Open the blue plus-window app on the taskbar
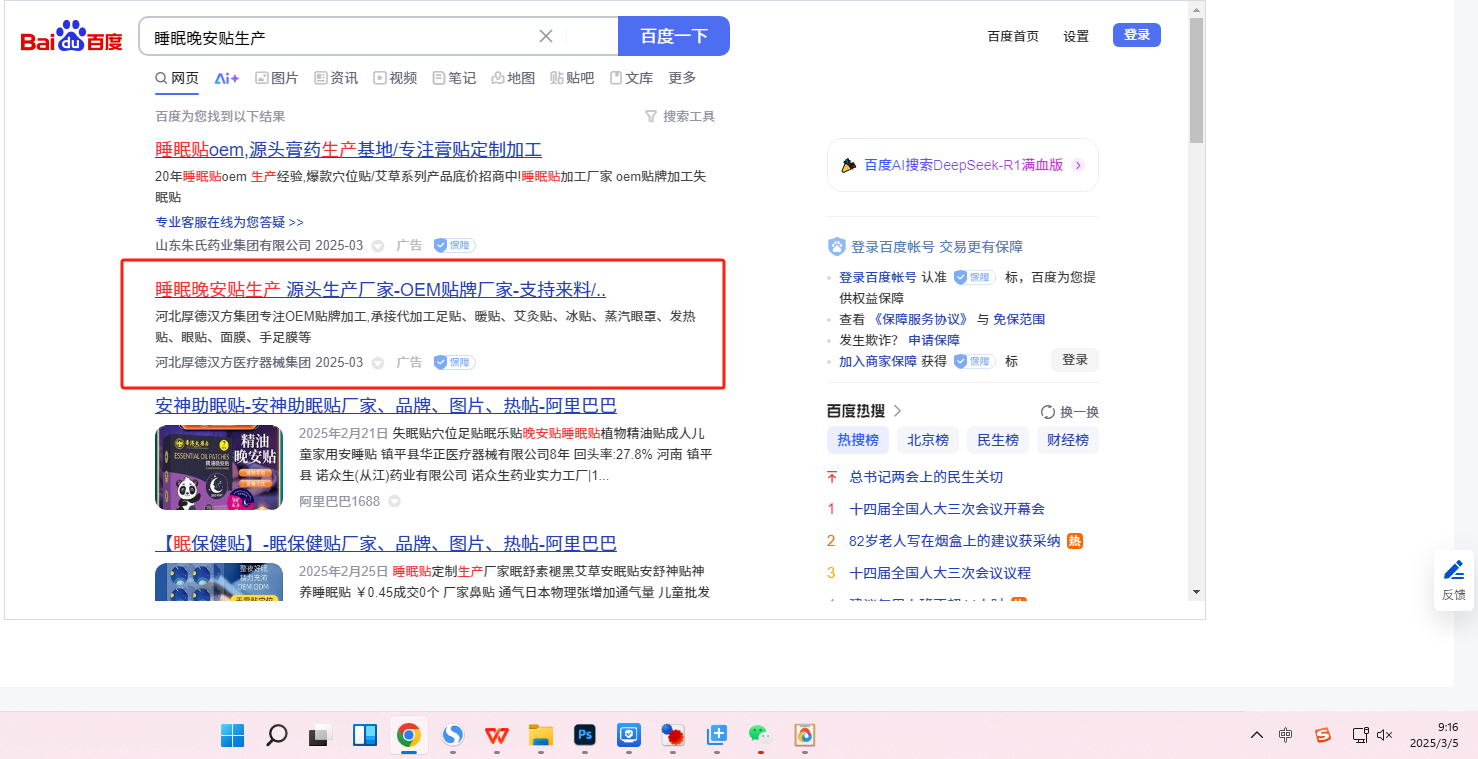 pos(717,736)
